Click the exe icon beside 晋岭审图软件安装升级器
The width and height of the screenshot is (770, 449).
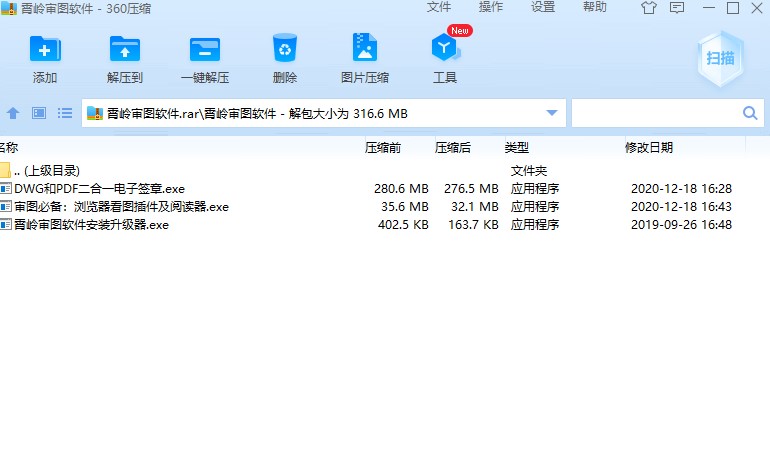point(6,225)
